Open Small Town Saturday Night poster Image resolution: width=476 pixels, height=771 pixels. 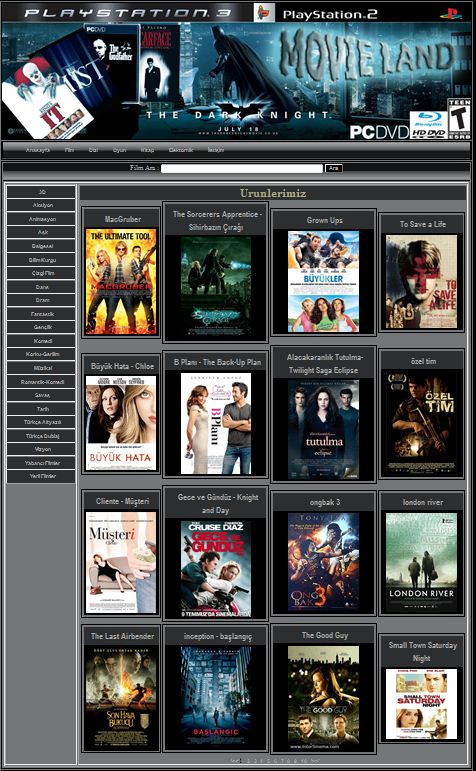coord(421,704)
